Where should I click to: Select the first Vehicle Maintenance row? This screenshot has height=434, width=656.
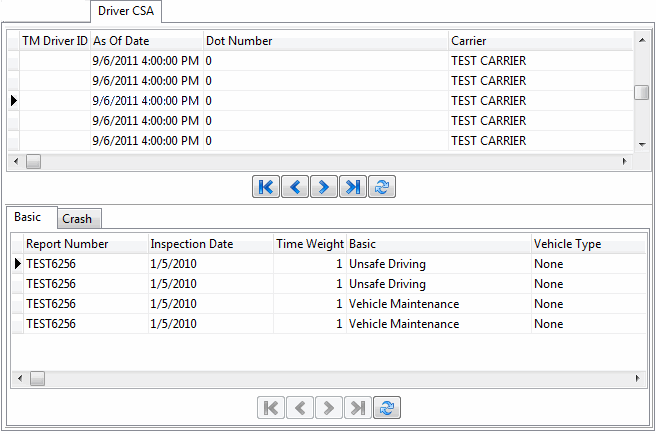coord(403,304)
